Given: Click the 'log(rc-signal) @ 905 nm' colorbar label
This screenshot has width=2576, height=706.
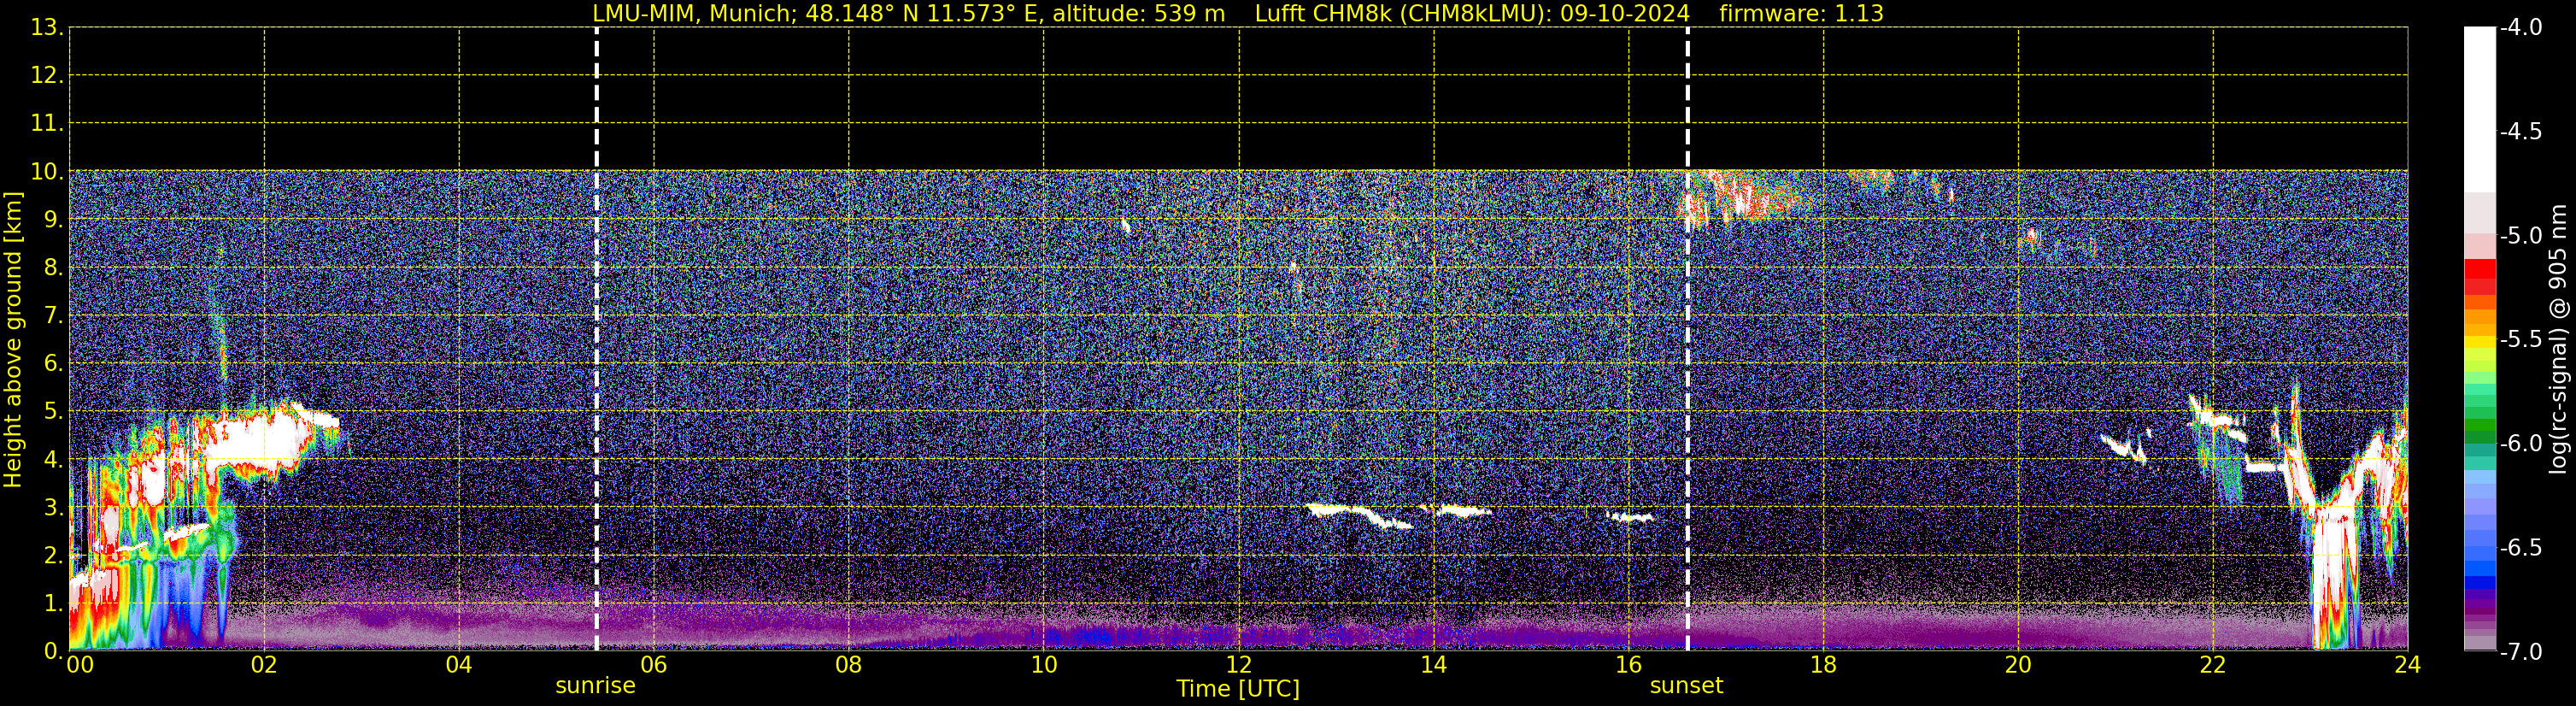Looking at the screenshot, I should pyautogui.click(x=2559, y=339).
